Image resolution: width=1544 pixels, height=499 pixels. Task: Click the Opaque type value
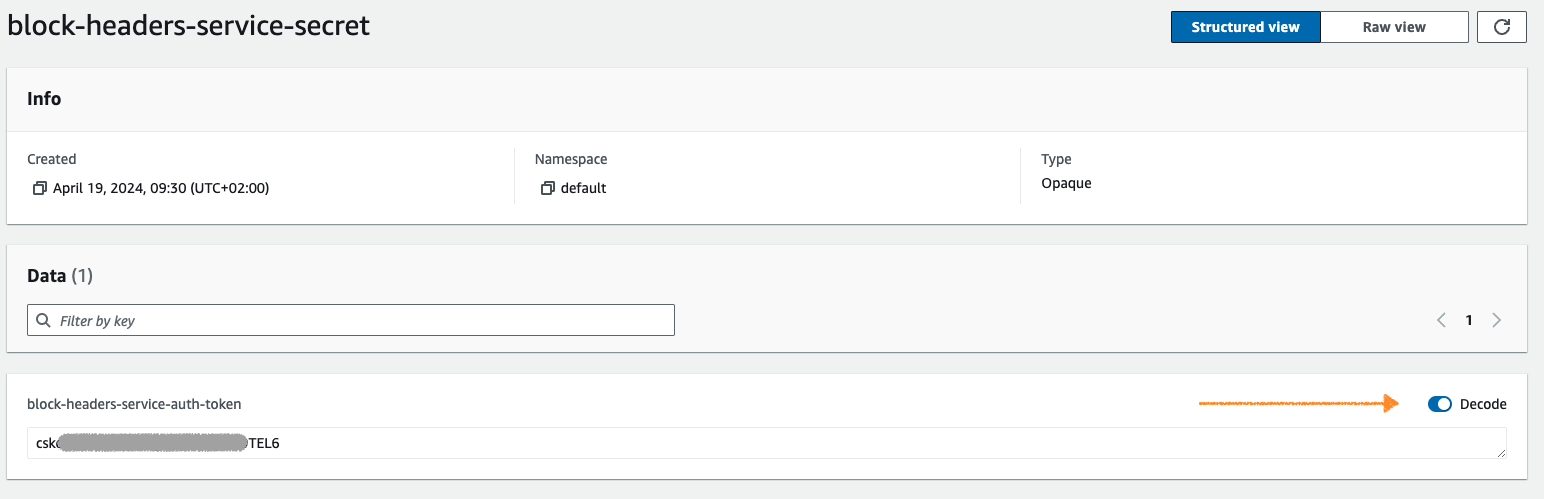point(1066,183)
